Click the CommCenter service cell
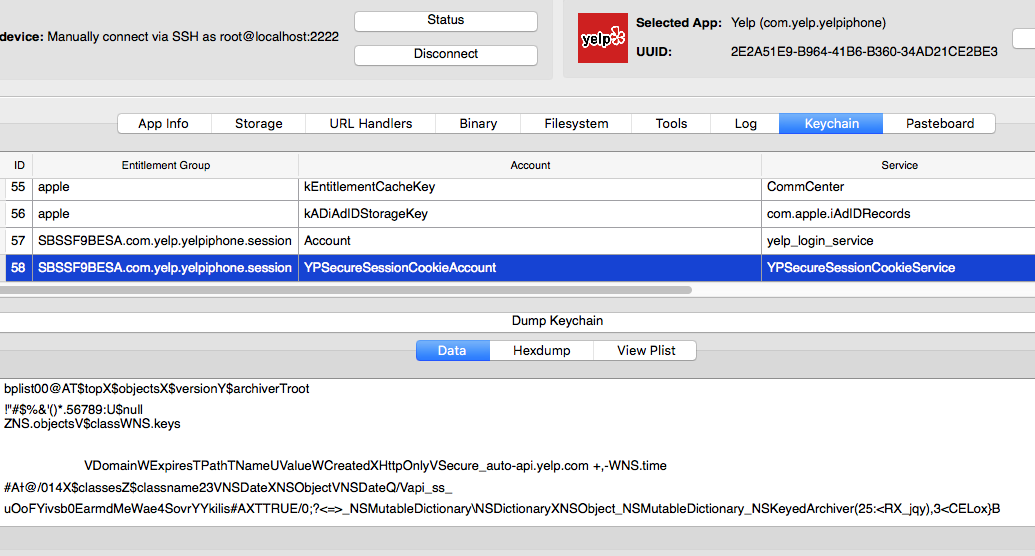The height and width of the screenshot is (556, 1035). (898, 187)
